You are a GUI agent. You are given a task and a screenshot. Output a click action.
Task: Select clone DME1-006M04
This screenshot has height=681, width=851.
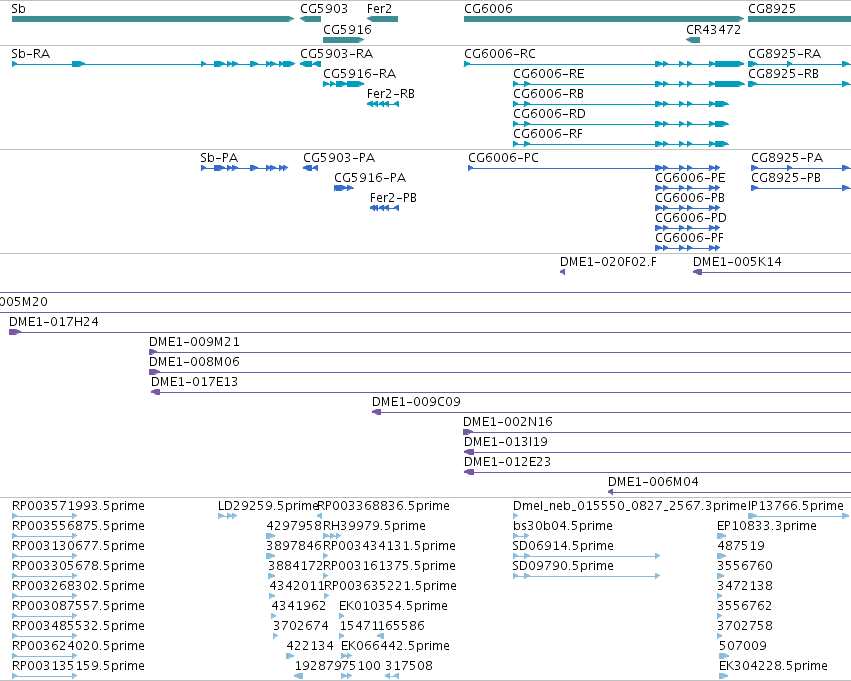tap(653, 483)
